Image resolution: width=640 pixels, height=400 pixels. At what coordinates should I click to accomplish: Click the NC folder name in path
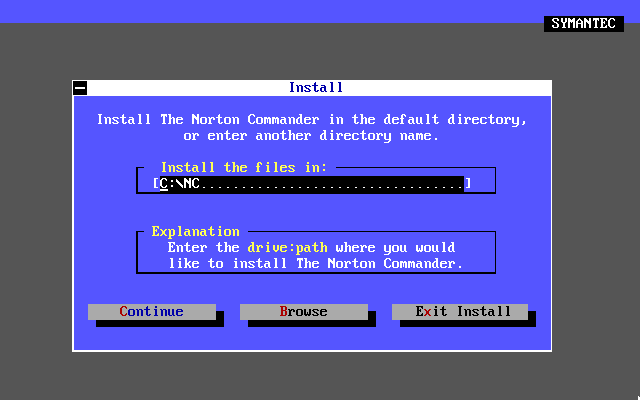point(191,184)
